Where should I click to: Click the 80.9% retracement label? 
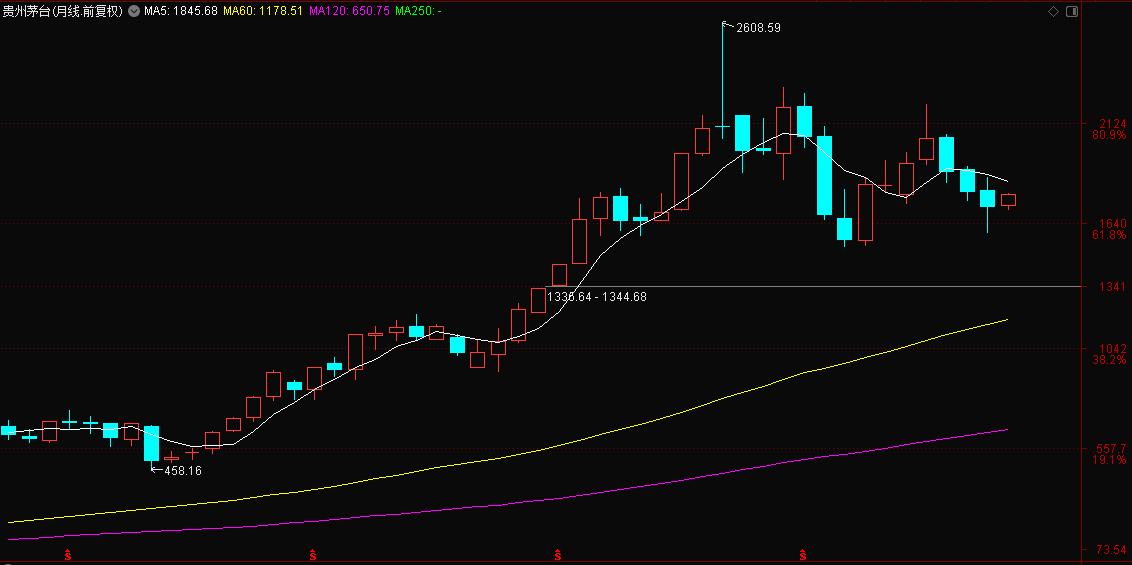click(1108, 135)
